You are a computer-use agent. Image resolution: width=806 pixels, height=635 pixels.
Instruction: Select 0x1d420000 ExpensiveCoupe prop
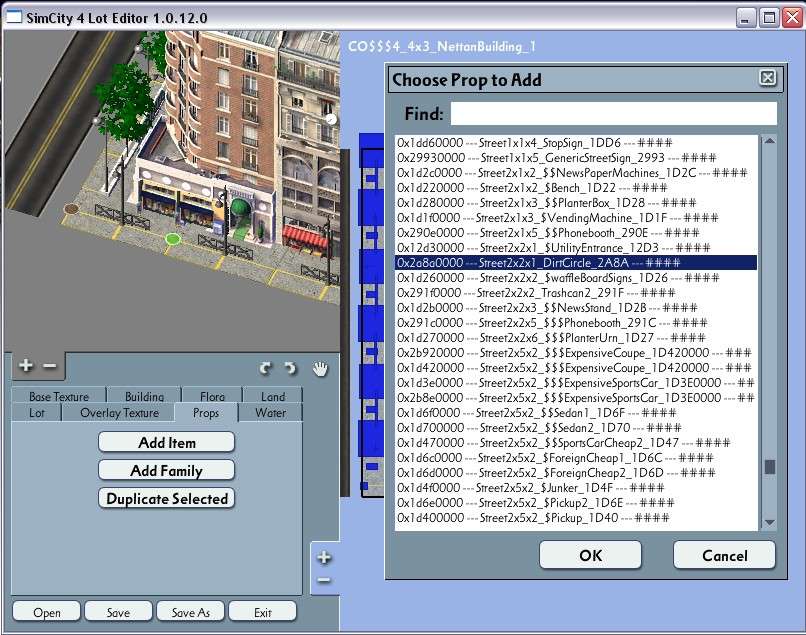tap(576, 368)
